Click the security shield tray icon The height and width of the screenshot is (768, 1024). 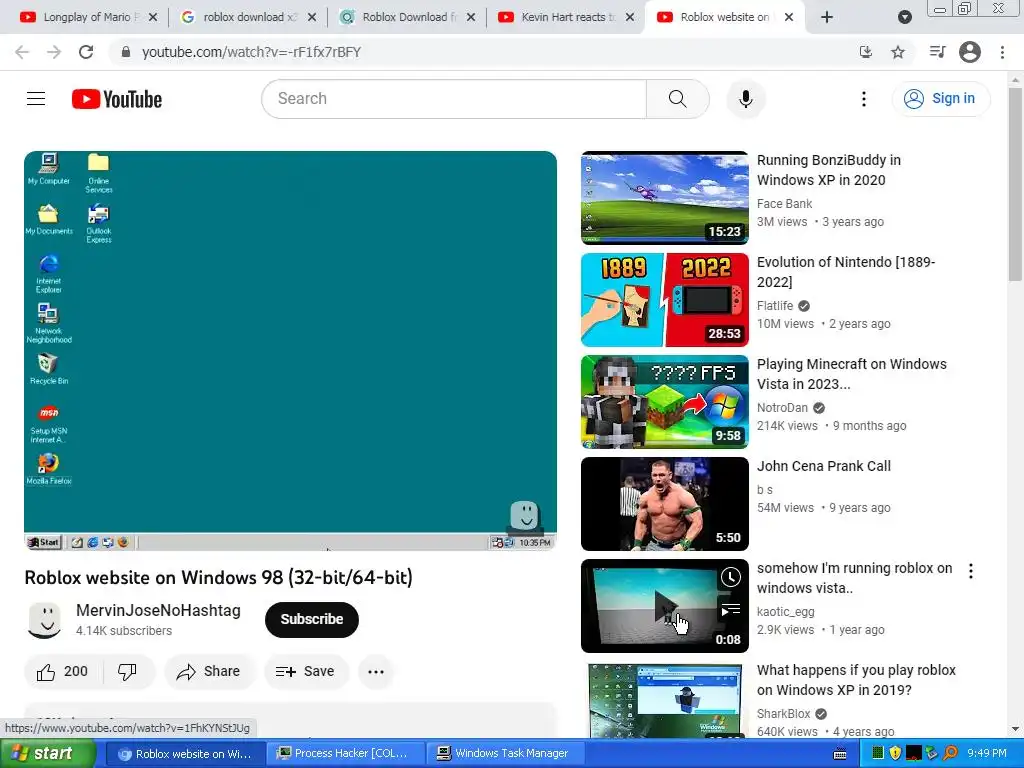[x=895, y=753]
